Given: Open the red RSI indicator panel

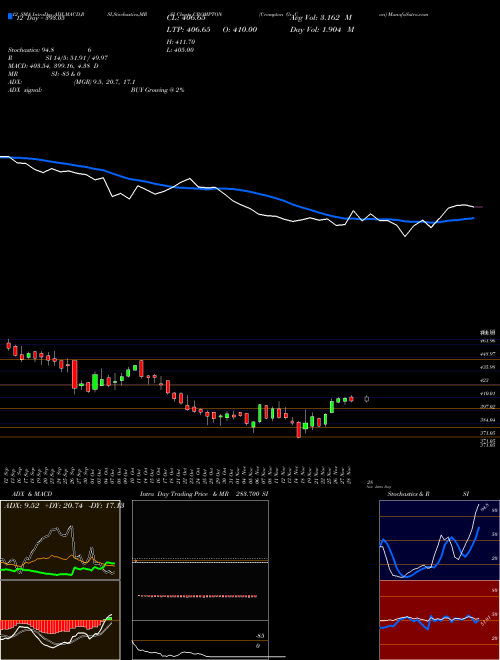Looking at the screenshot, I should click(x=439, y=620).
